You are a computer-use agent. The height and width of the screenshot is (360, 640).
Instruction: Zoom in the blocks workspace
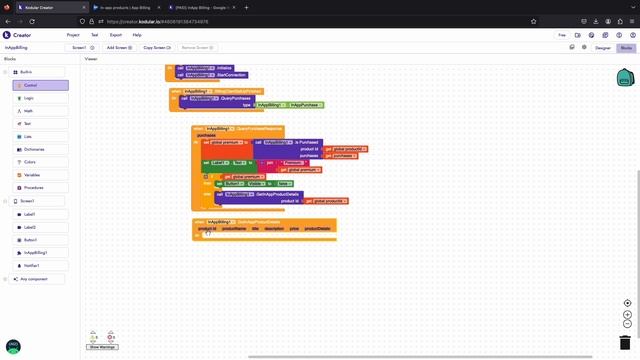pos(627,315)
